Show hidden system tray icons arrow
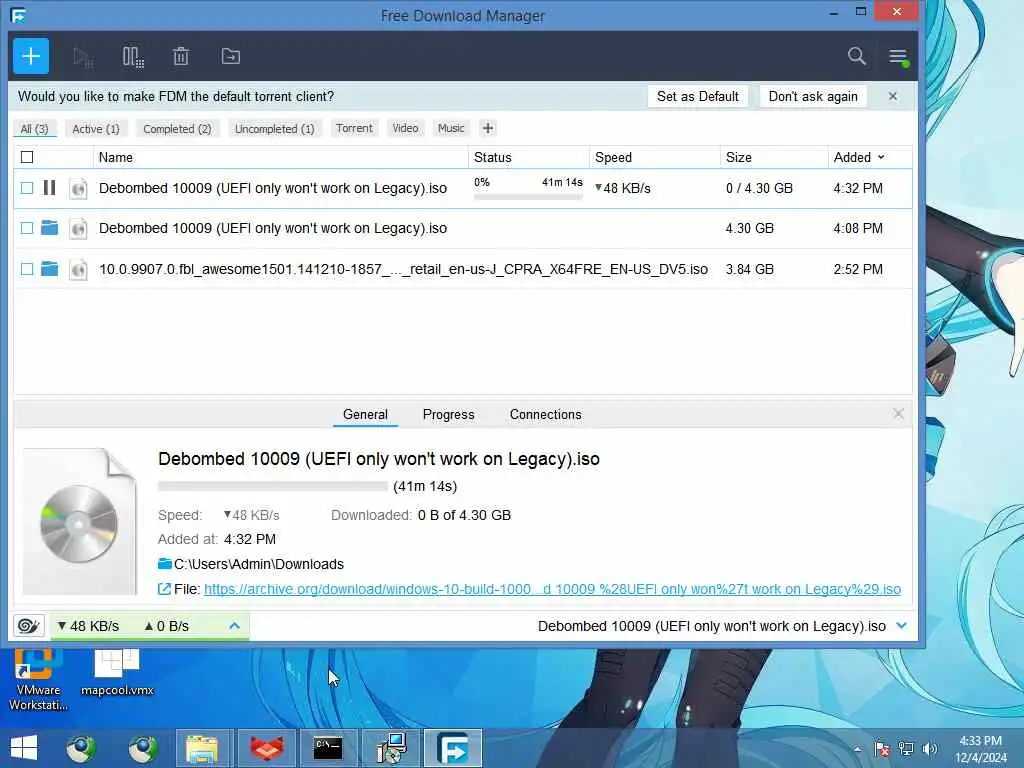The width and height of the screenshot is (1024, 768). click(x=857, y=748)
